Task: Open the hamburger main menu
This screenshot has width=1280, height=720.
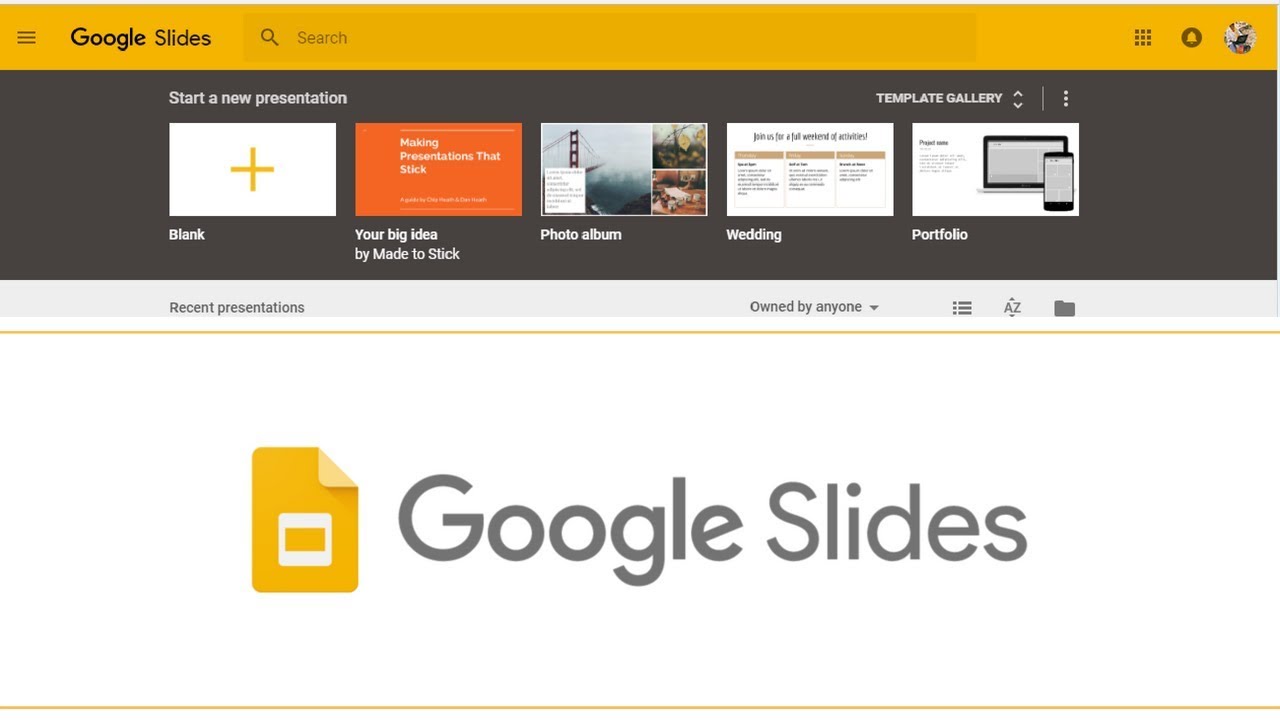Action: (x=27, y=38)
